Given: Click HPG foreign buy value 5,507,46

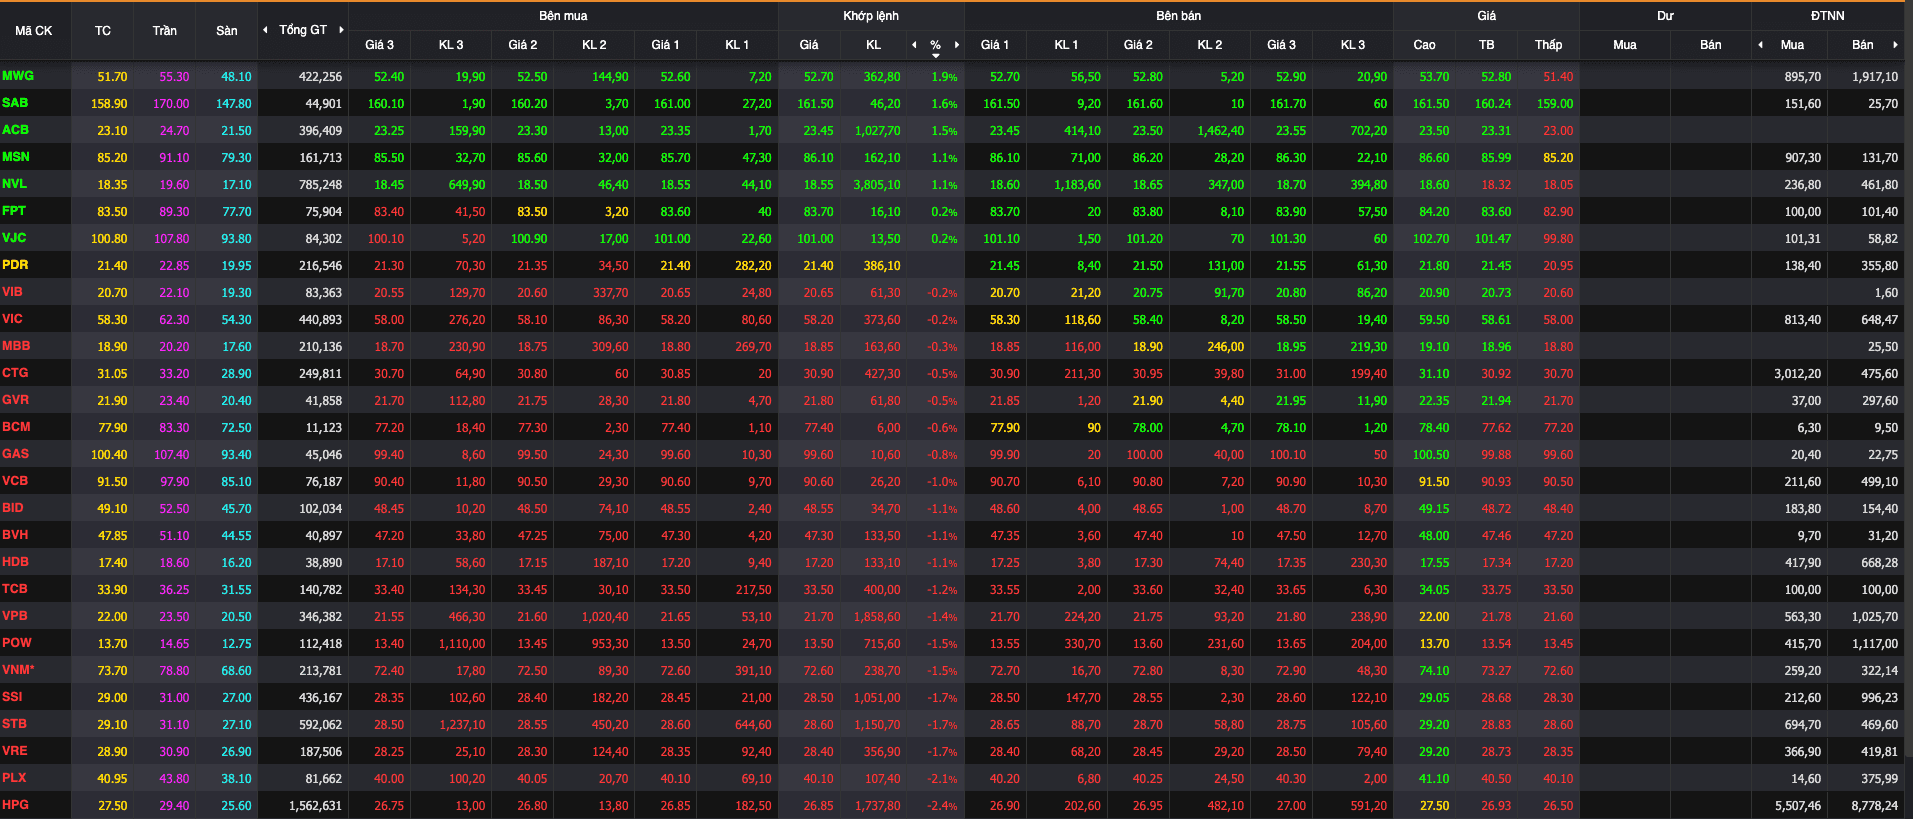Looking at the screenshot, I should click(1798, 806).
